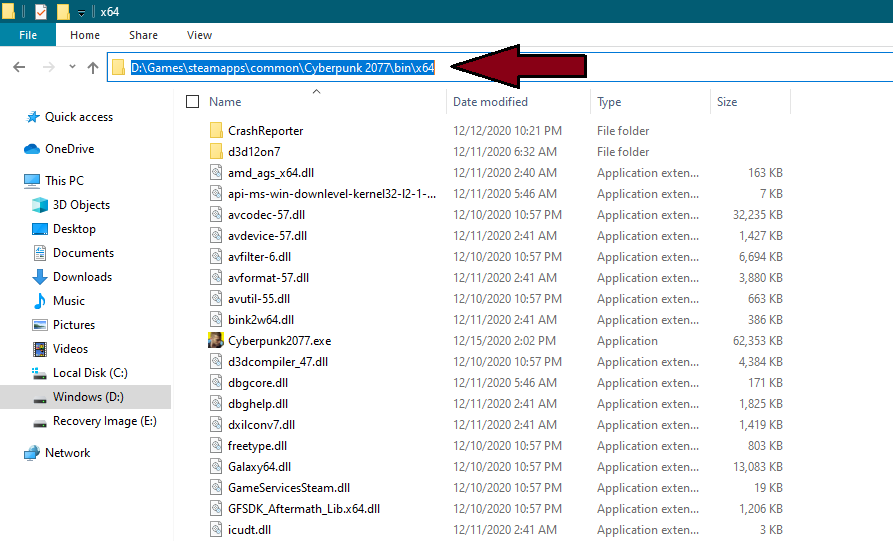Open the View ribbon tab

[x=199, y=35]
